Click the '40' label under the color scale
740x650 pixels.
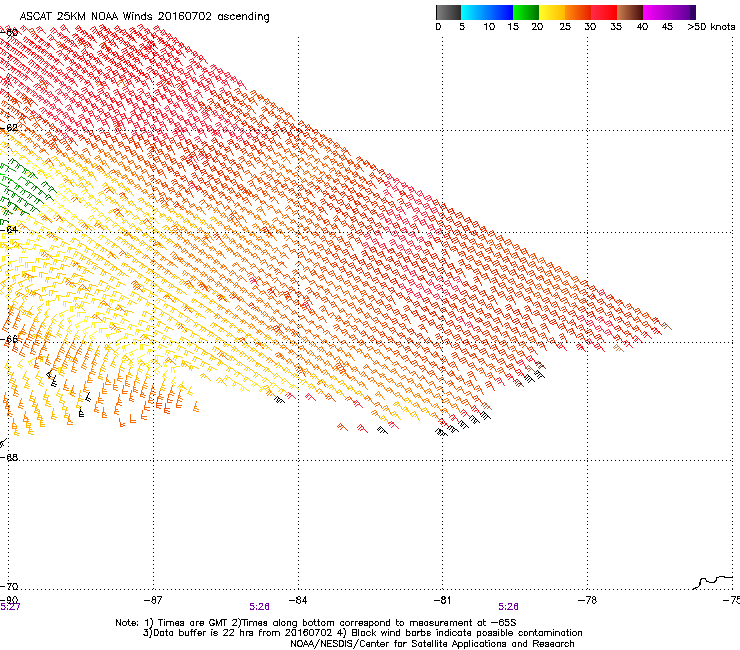click(x=642, y=27)
